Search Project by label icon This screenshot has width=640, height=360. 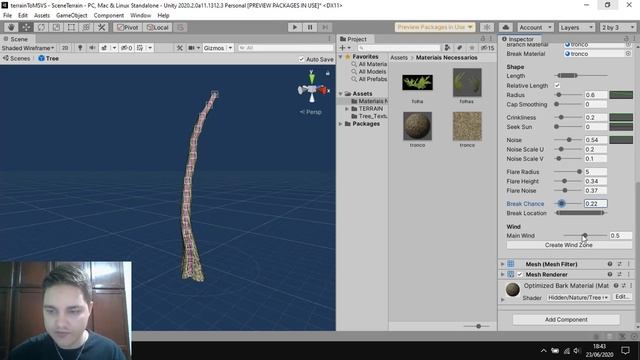[x=460, y=48]
